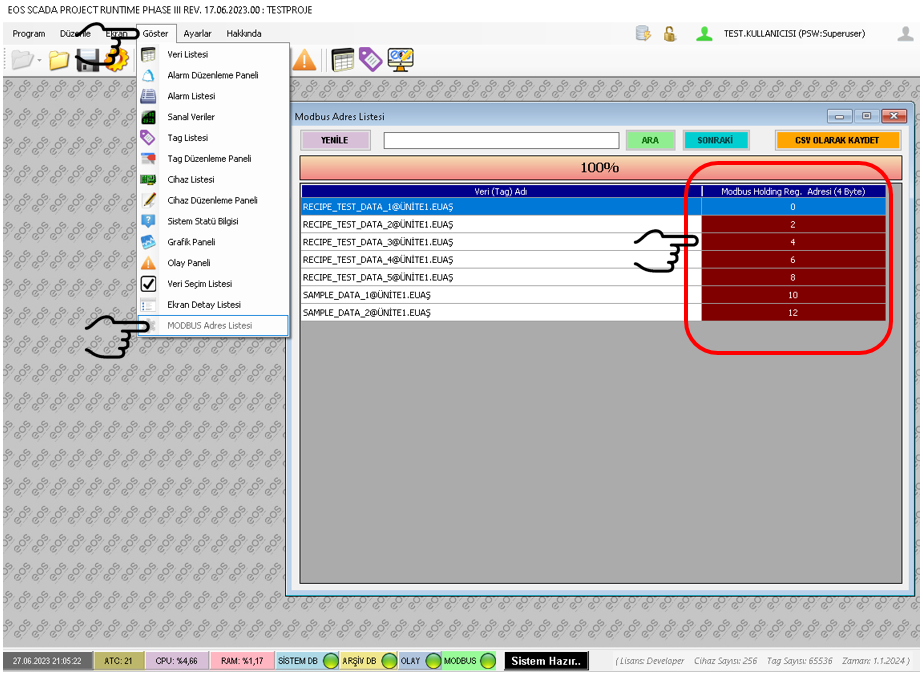Choose Alarm Düzenleme Paneli entry
Viewport: 923px width, 677px height.
coord(213,75)
